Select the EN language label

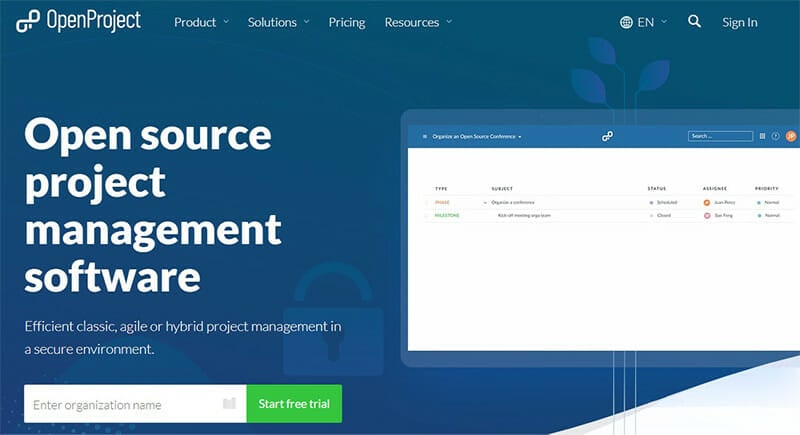pyautogui.click(x=645, y=22)
